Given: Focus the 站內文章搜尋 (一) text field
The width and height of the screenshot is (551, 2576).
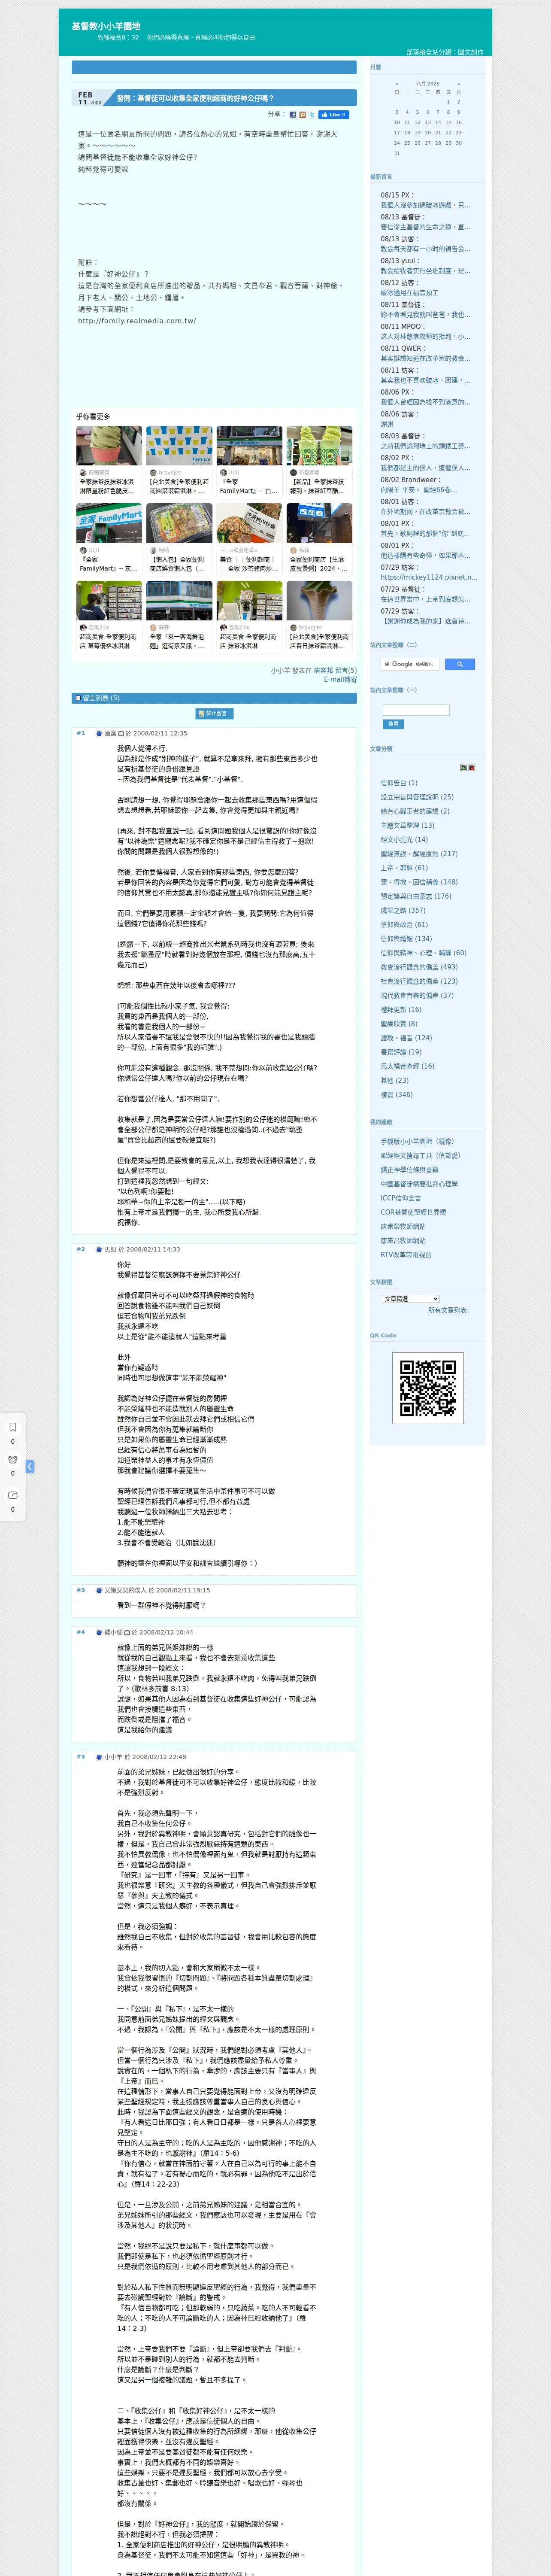Looking at the screenshot, I should 416,710.
